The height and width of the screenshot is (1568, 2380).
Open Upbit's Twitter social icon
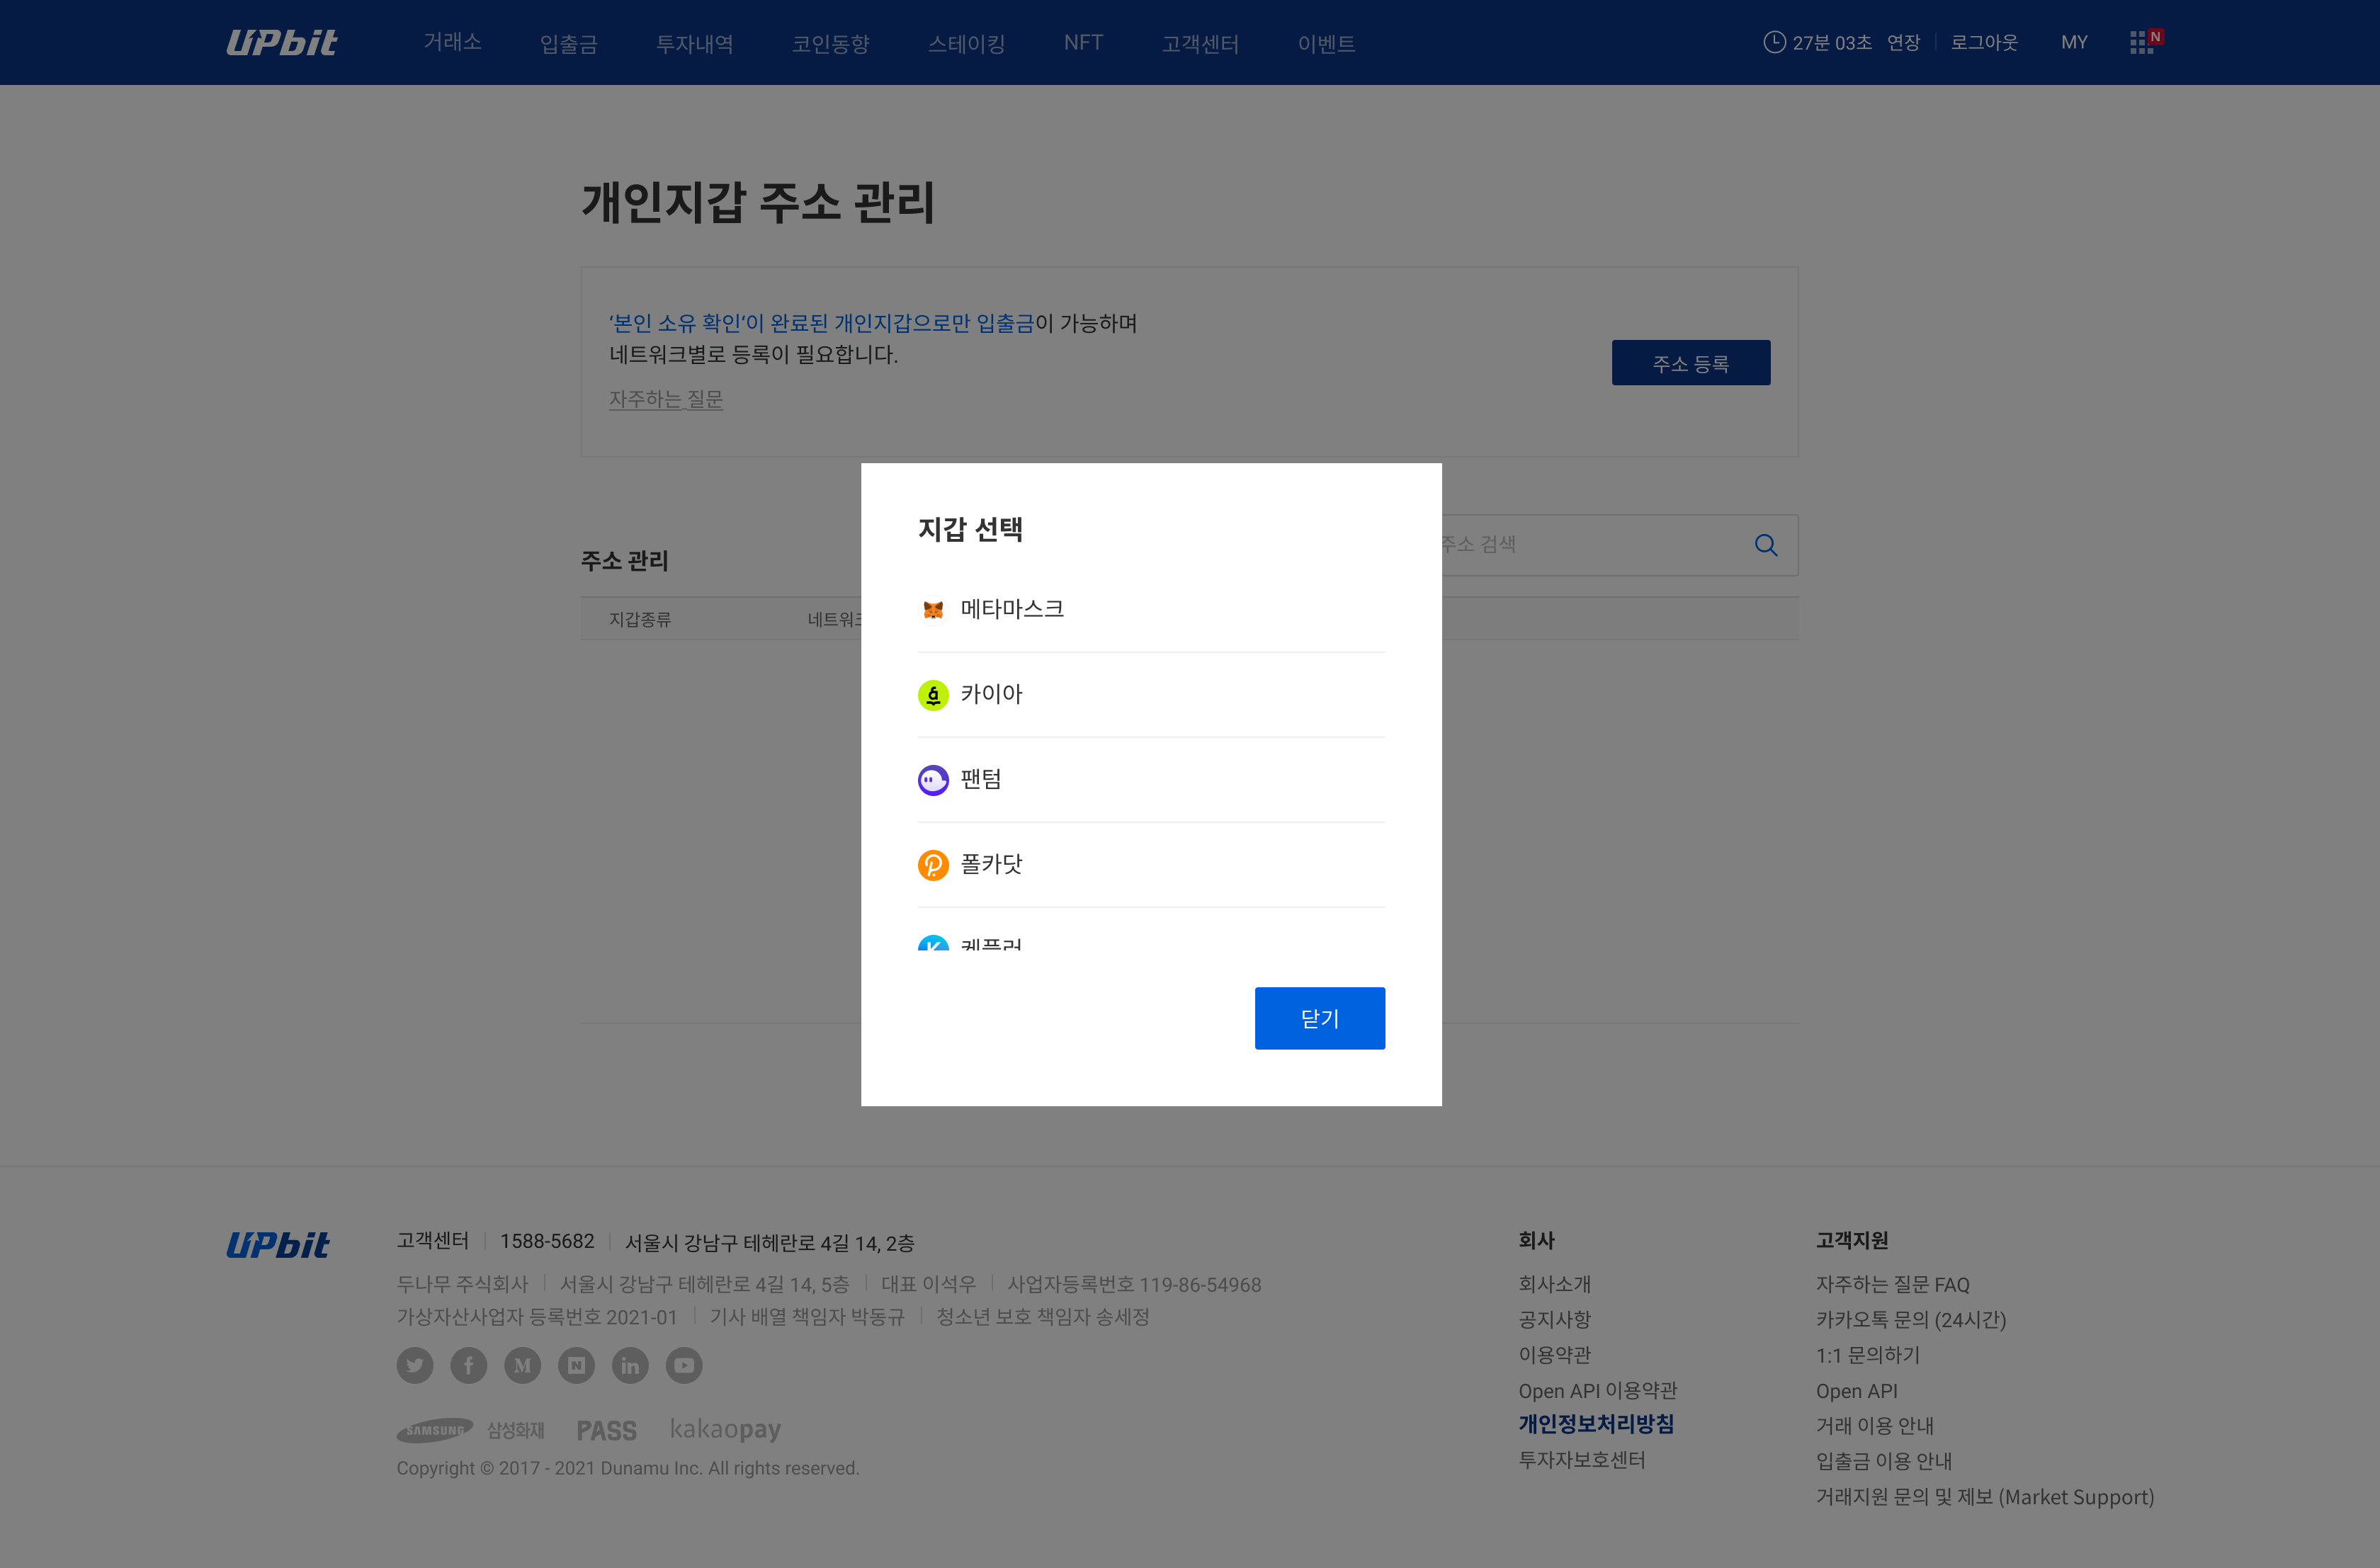[x=414, y=1365]
